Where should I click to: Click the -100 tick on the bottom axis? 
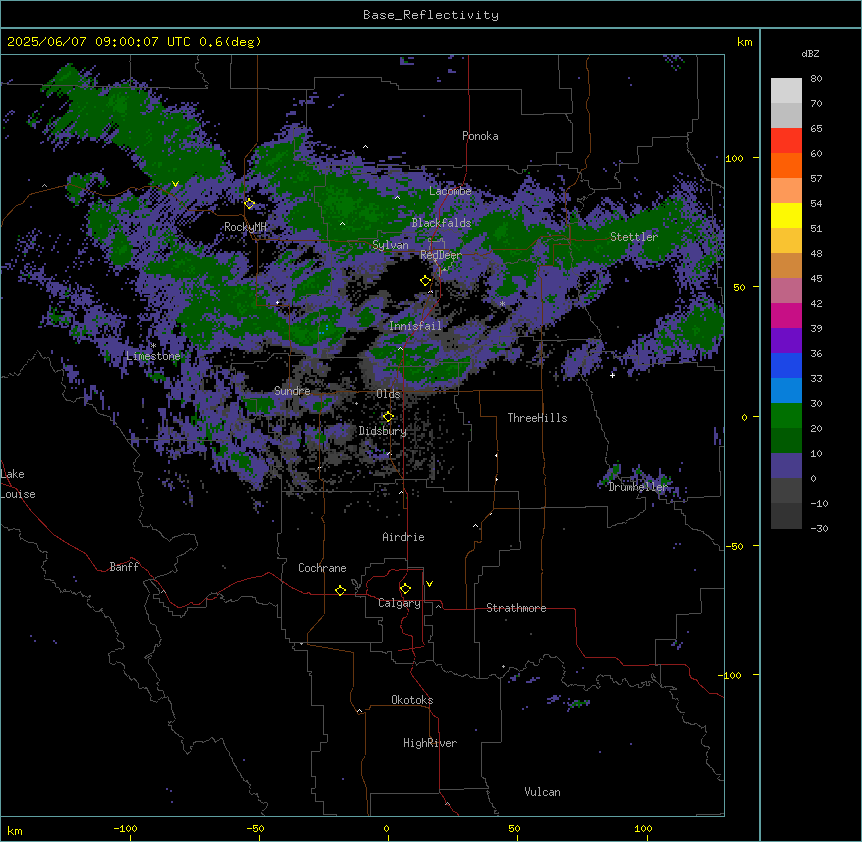point(125,829)
